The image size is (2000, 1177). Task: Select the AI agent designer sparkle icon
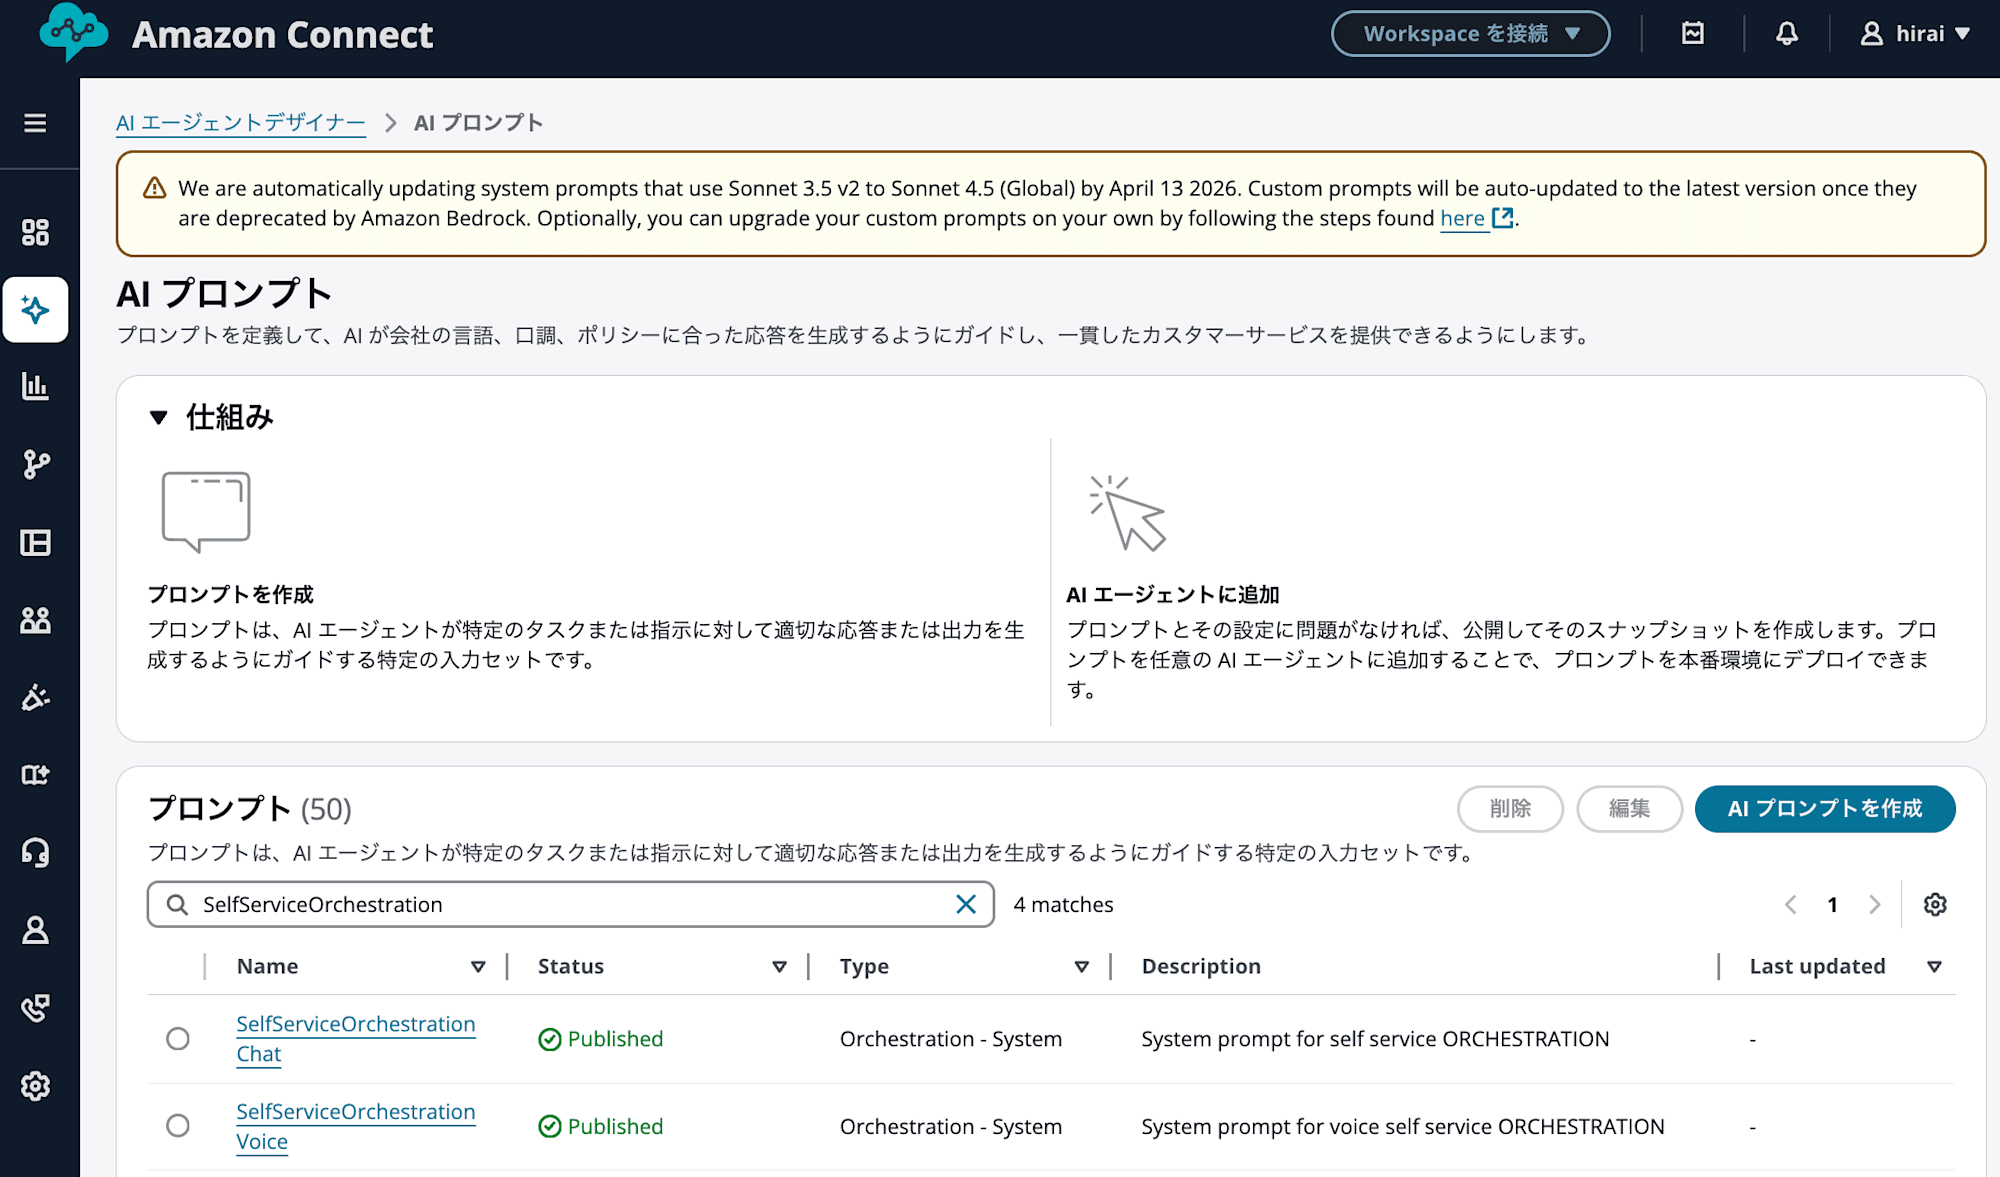pos(35,310)
